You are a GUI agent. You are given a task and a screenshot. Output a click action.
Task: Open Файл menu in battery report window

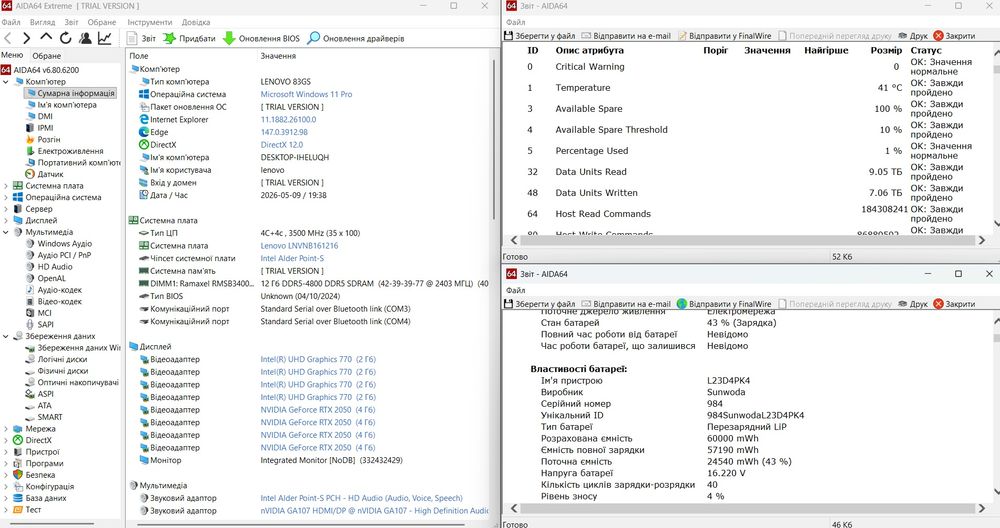[515, 290]
